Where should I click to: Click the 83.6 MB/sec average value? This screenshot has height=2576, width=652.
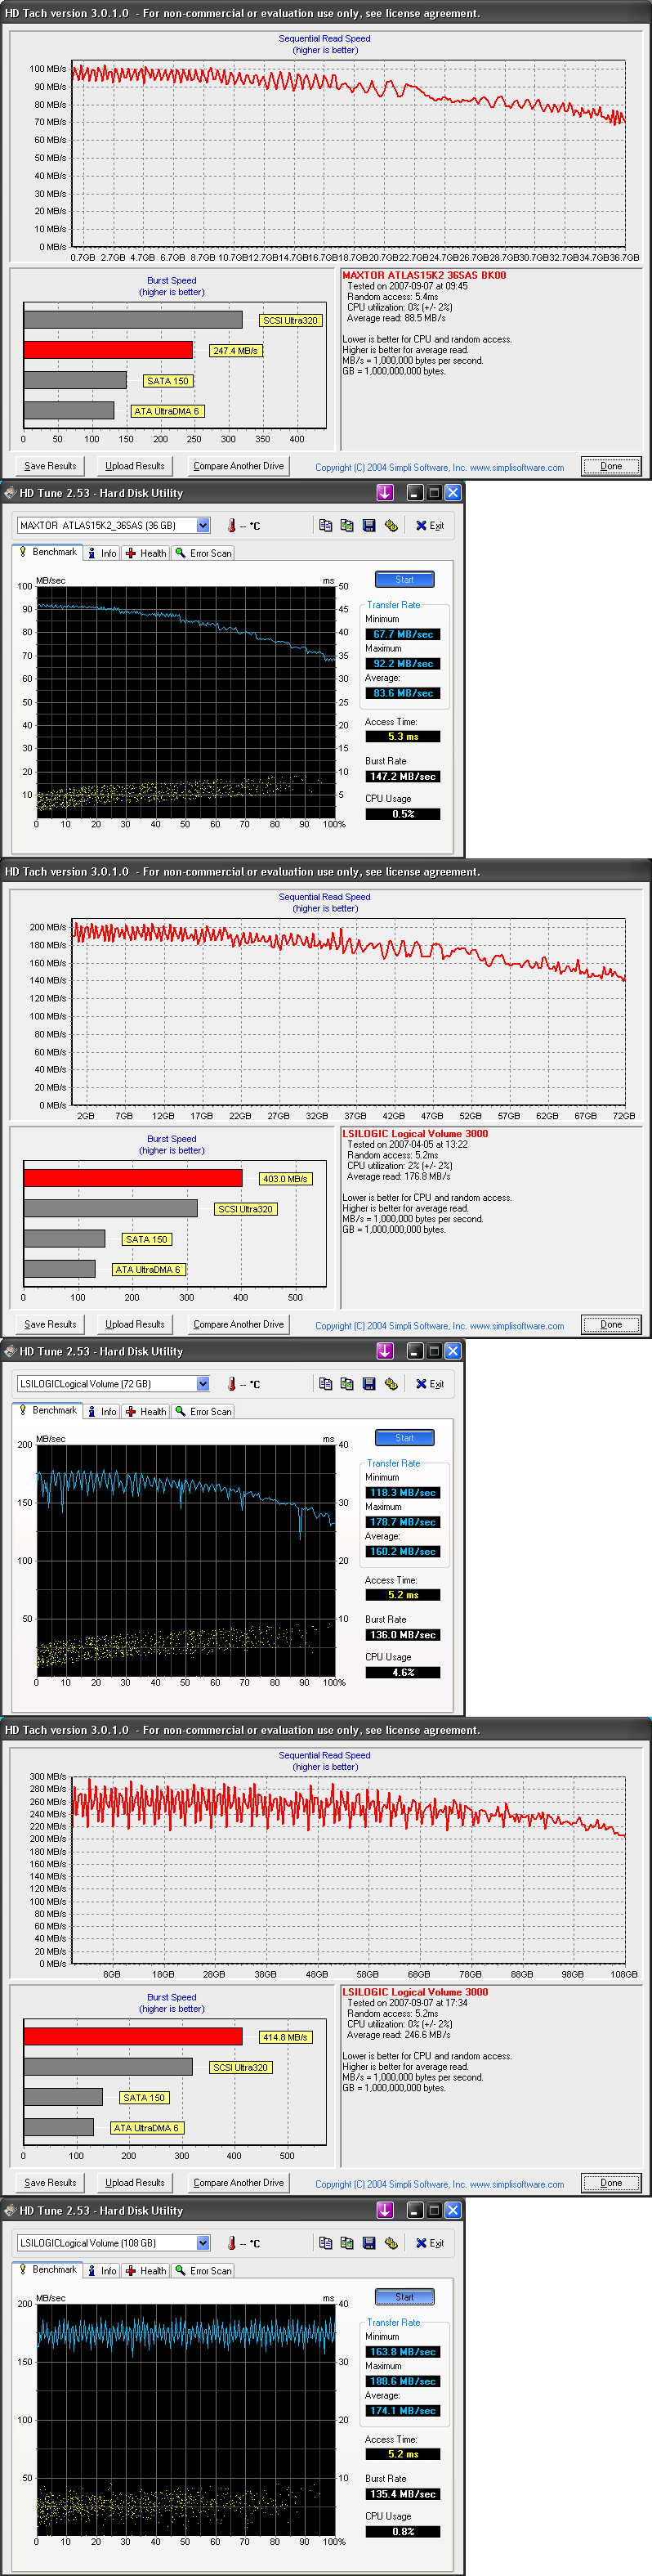(x=403, y=693)
